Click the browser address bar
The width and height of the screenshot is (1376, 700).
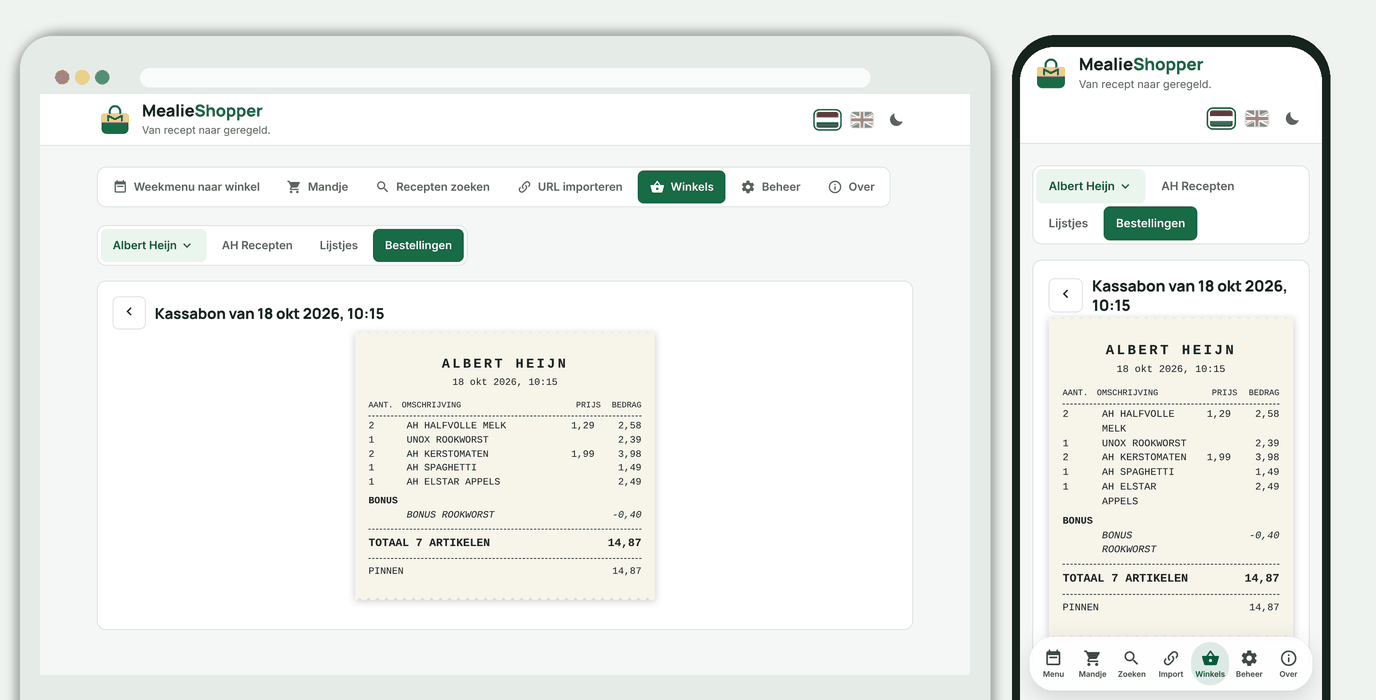(505, 78)
